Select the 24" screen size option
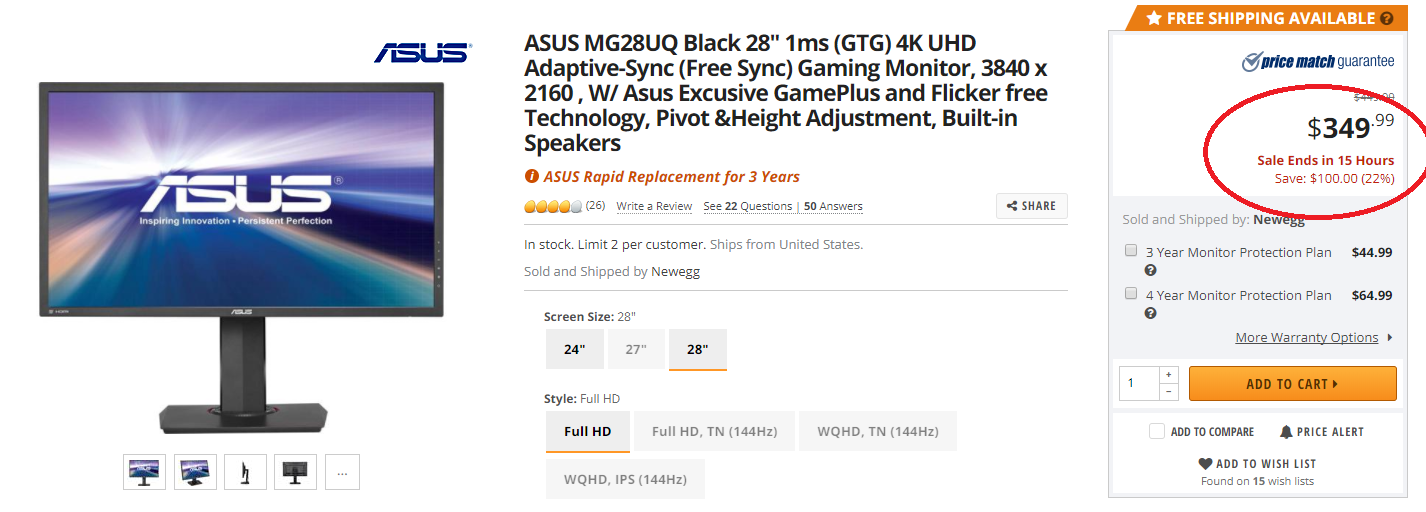This screenshot has width=1426, height=512. pyautogui.click(x=574, y=350)
